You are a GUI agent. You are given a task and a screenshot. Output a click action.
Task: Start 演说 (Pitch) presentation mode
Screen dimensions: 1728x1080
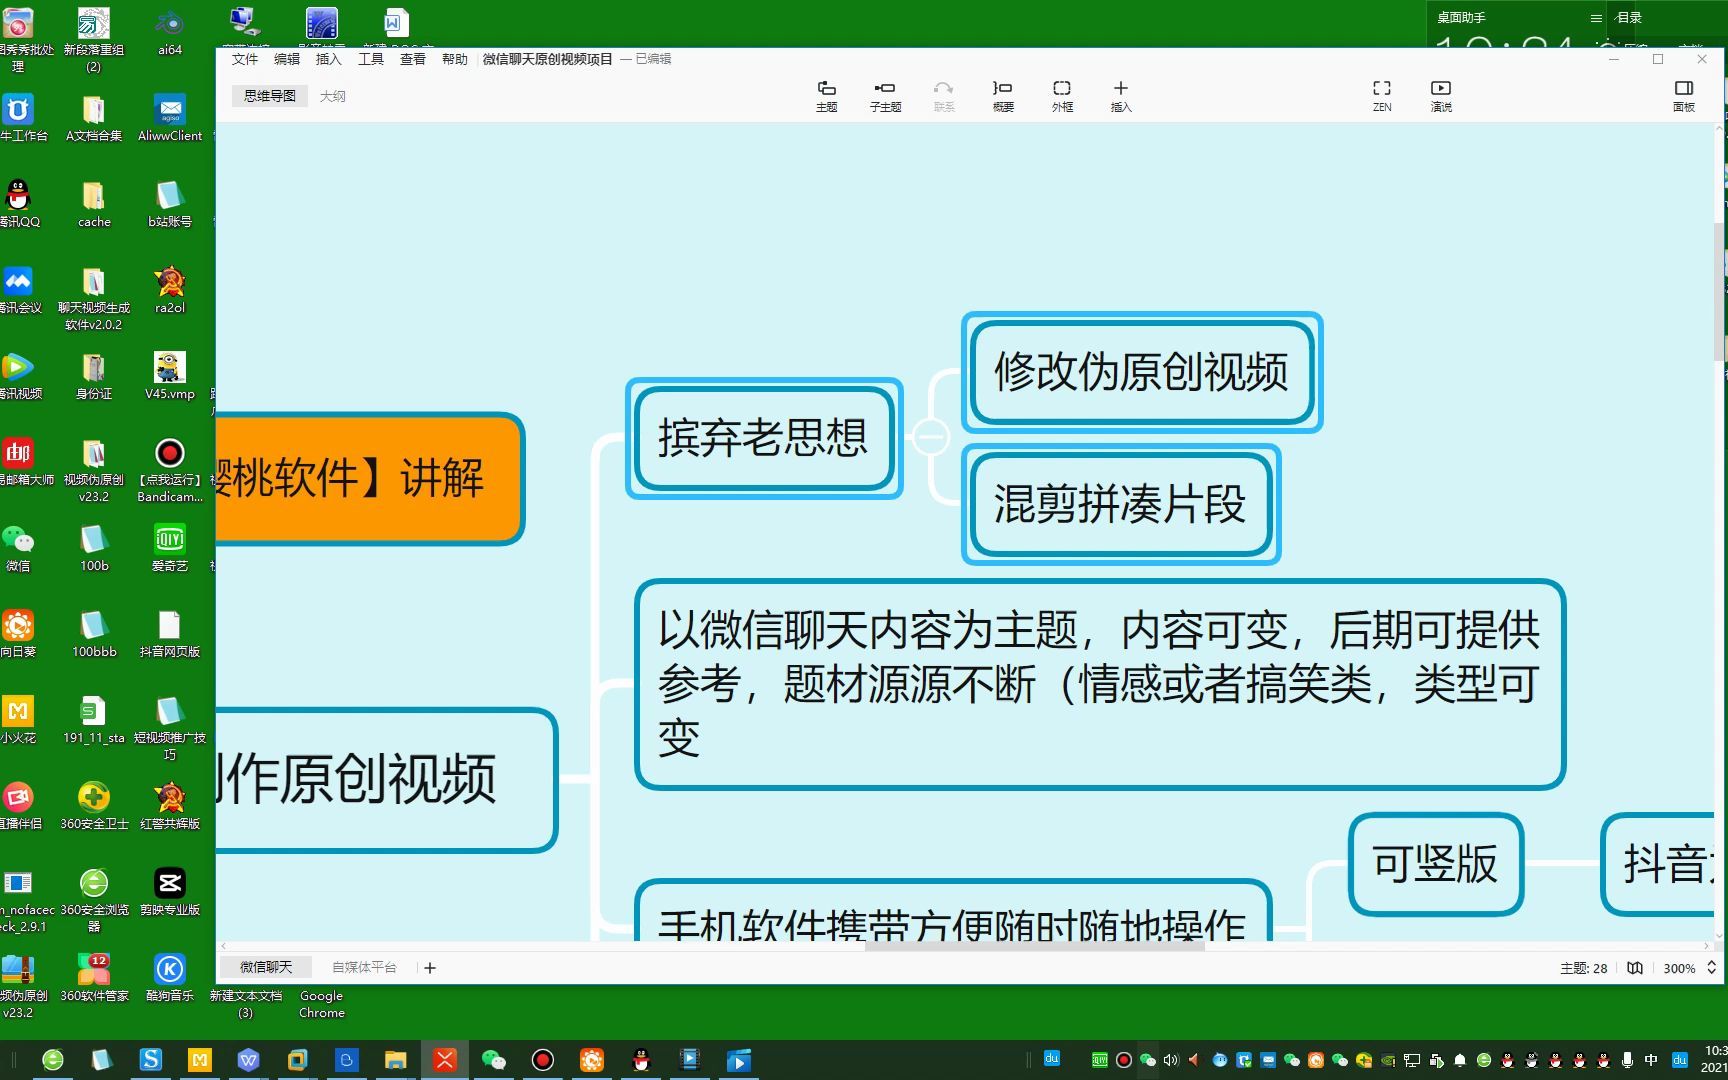click(x=1441, y=95)
